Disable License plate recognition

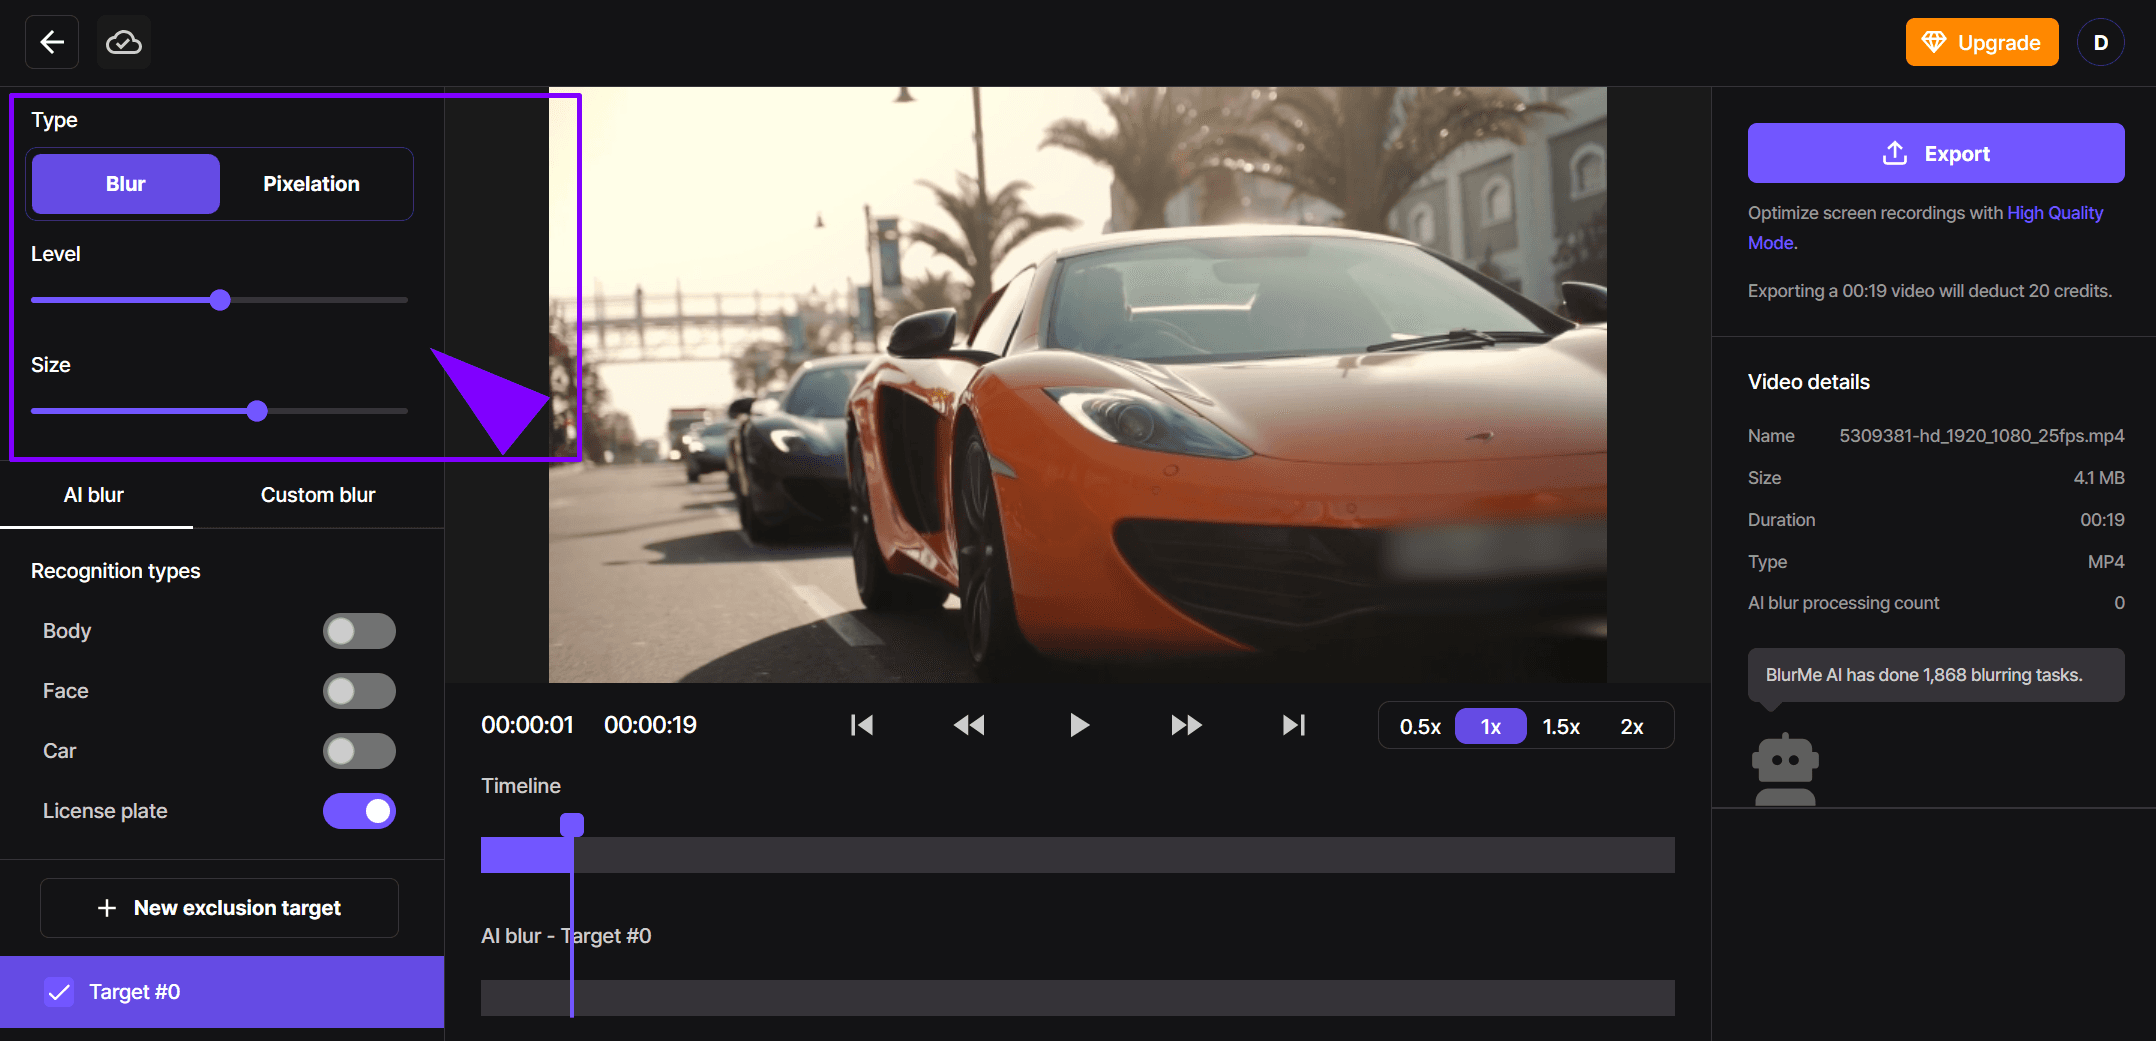(x=359, y=811)
